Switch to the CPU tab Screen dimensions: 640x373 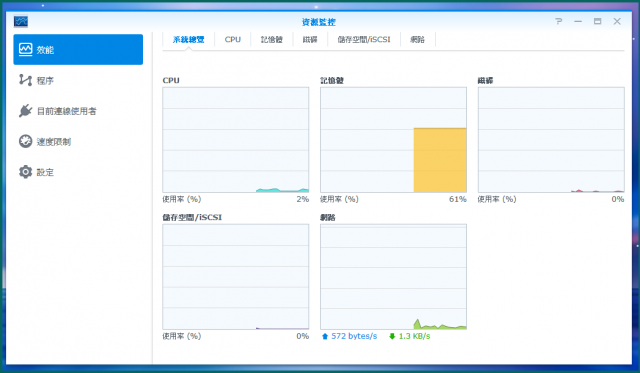tap(233, 40)
